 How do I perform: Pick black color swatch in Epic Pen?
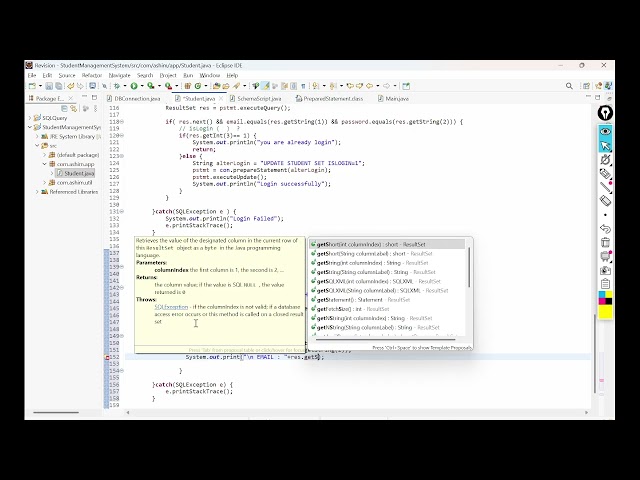click(609, 301)
